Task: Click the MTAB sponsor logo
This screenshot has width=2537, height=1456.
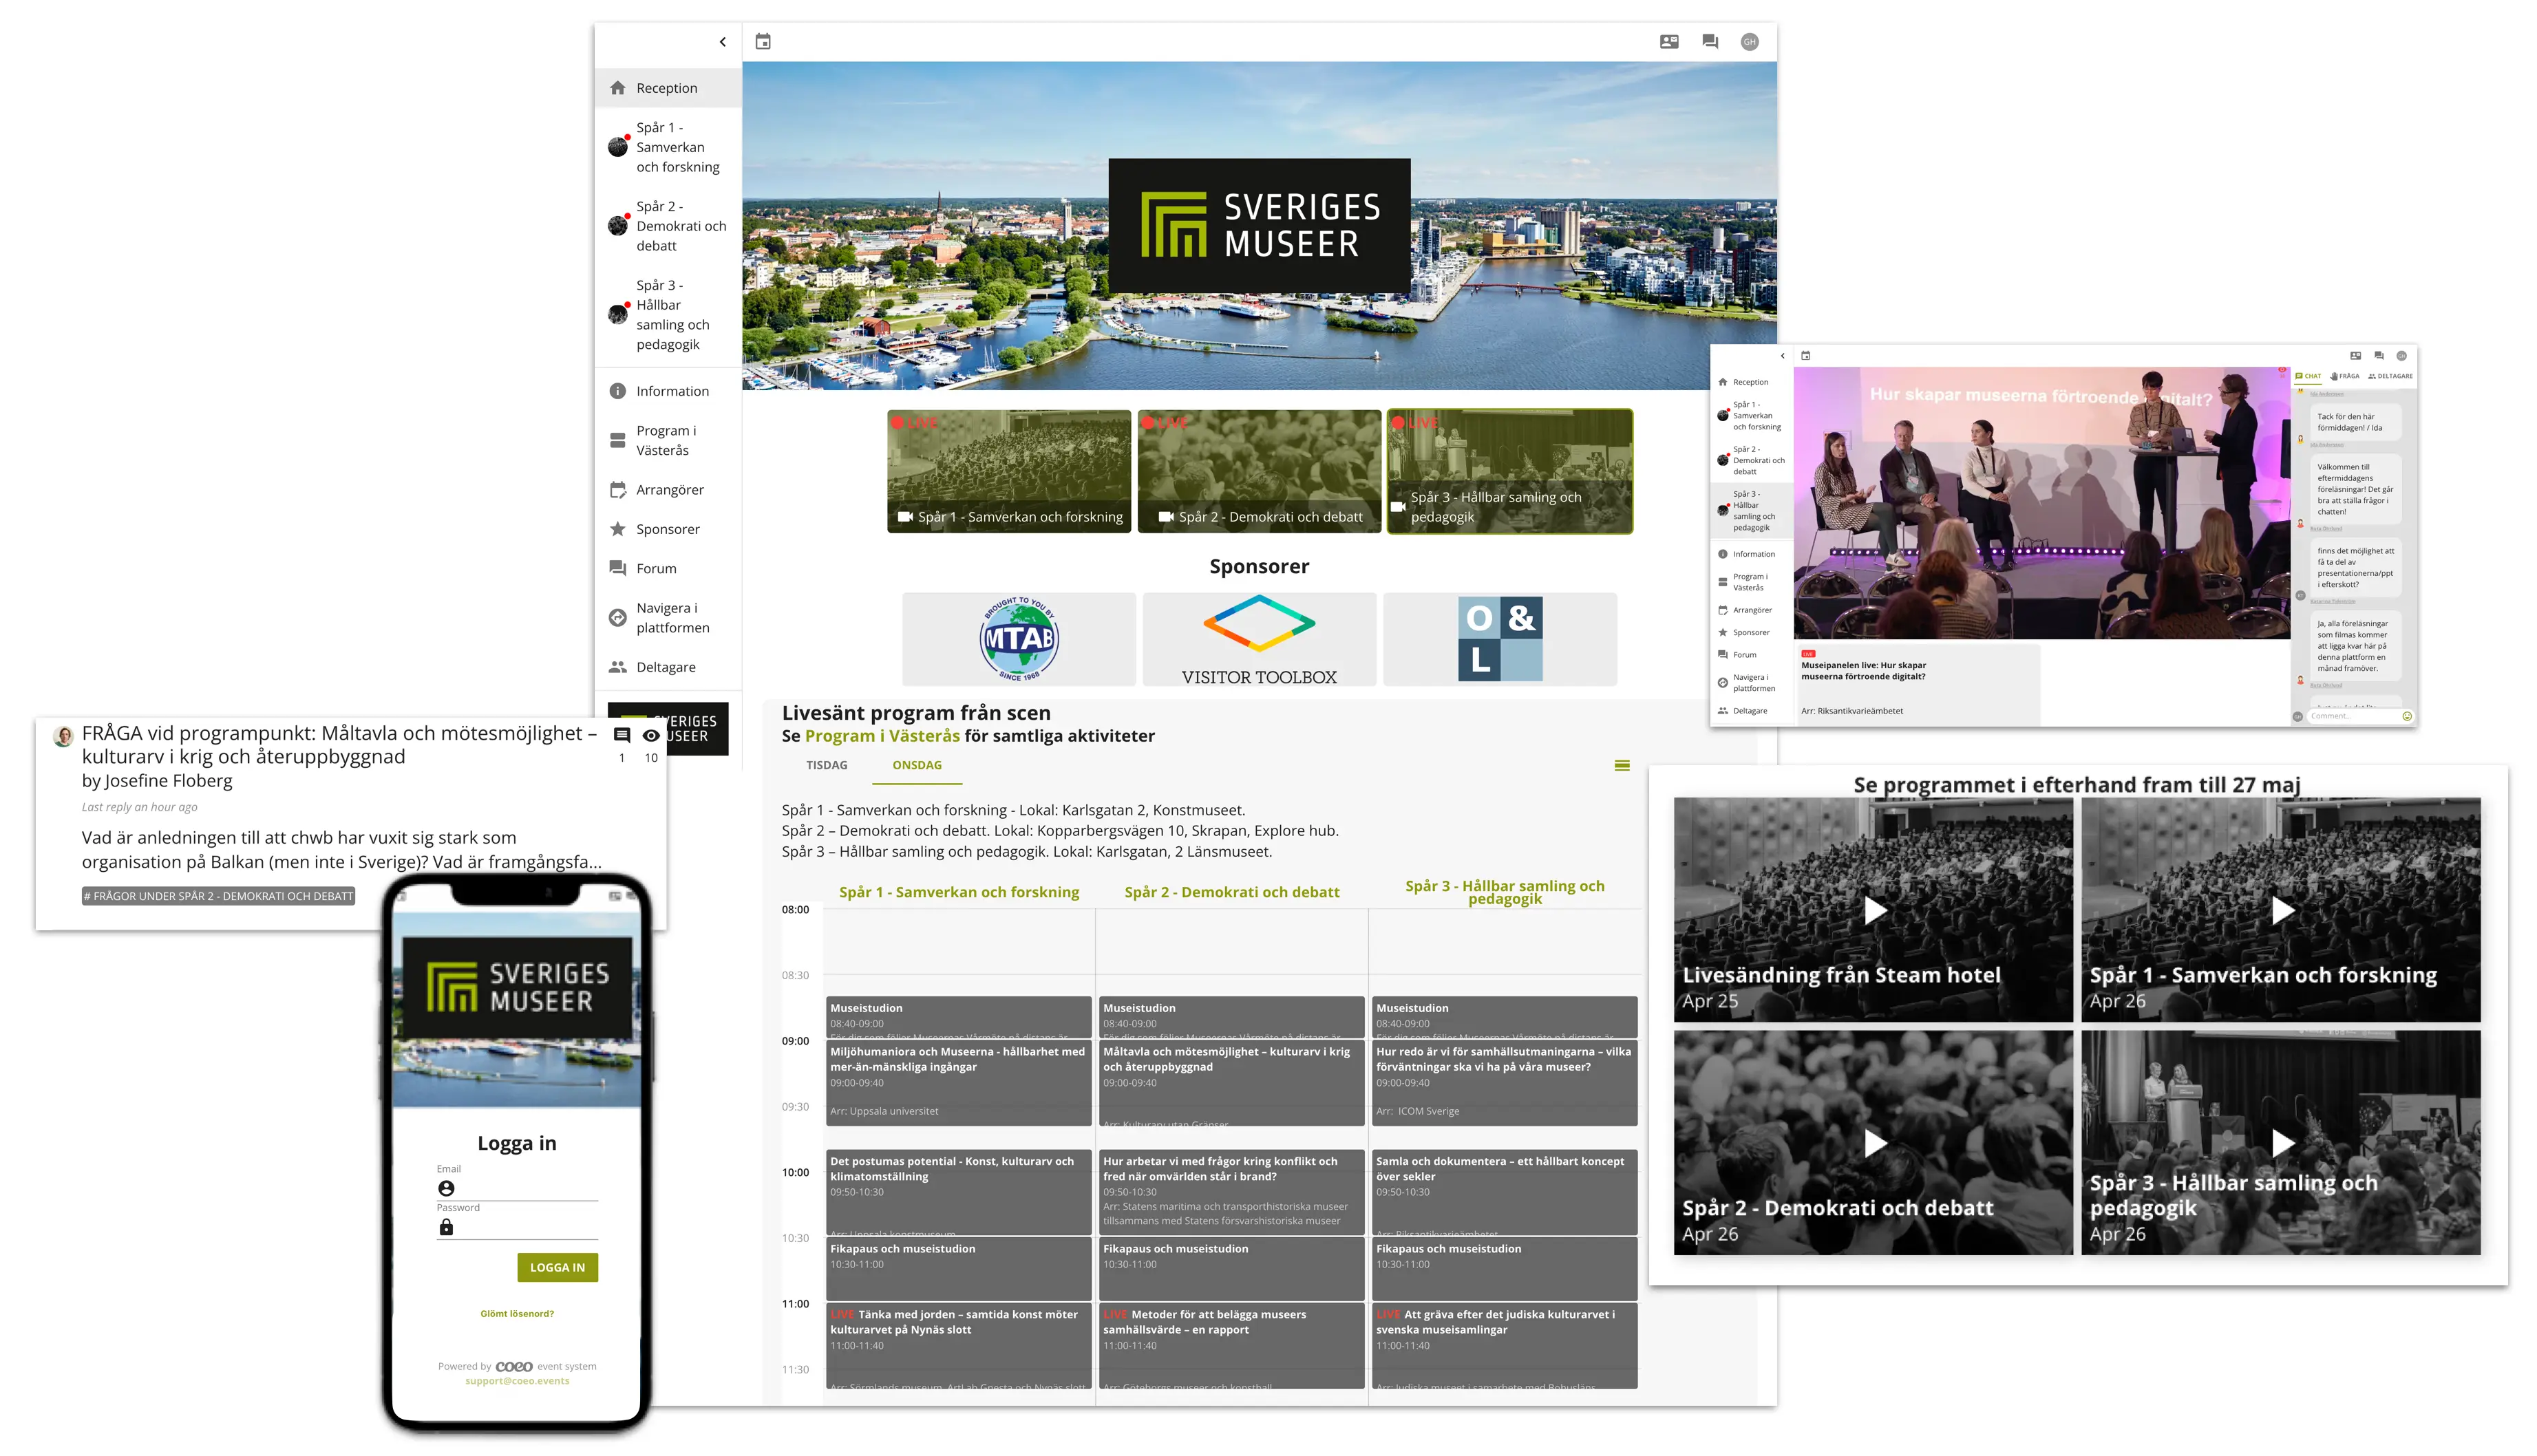Action: [1019, 639]
